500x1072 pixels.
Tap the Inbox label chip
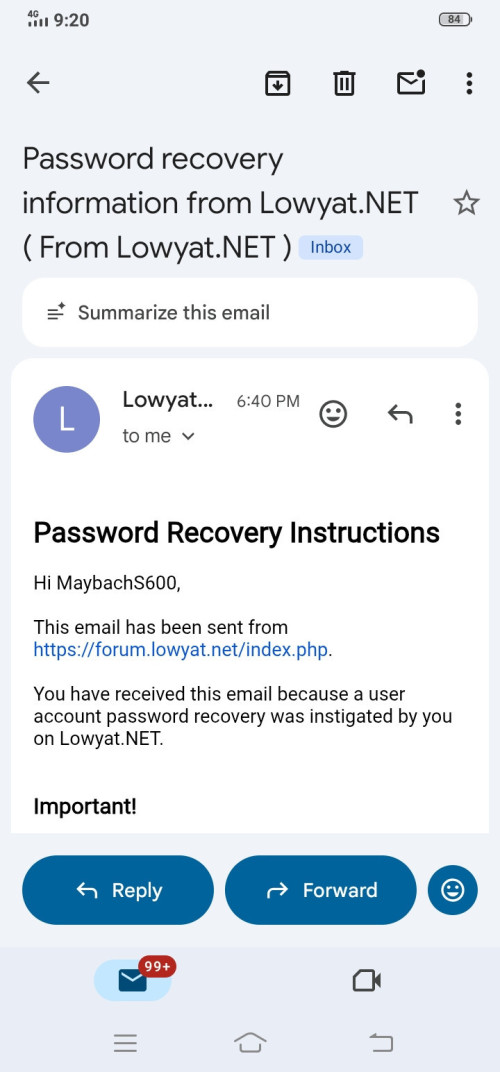tap(330, 247)
